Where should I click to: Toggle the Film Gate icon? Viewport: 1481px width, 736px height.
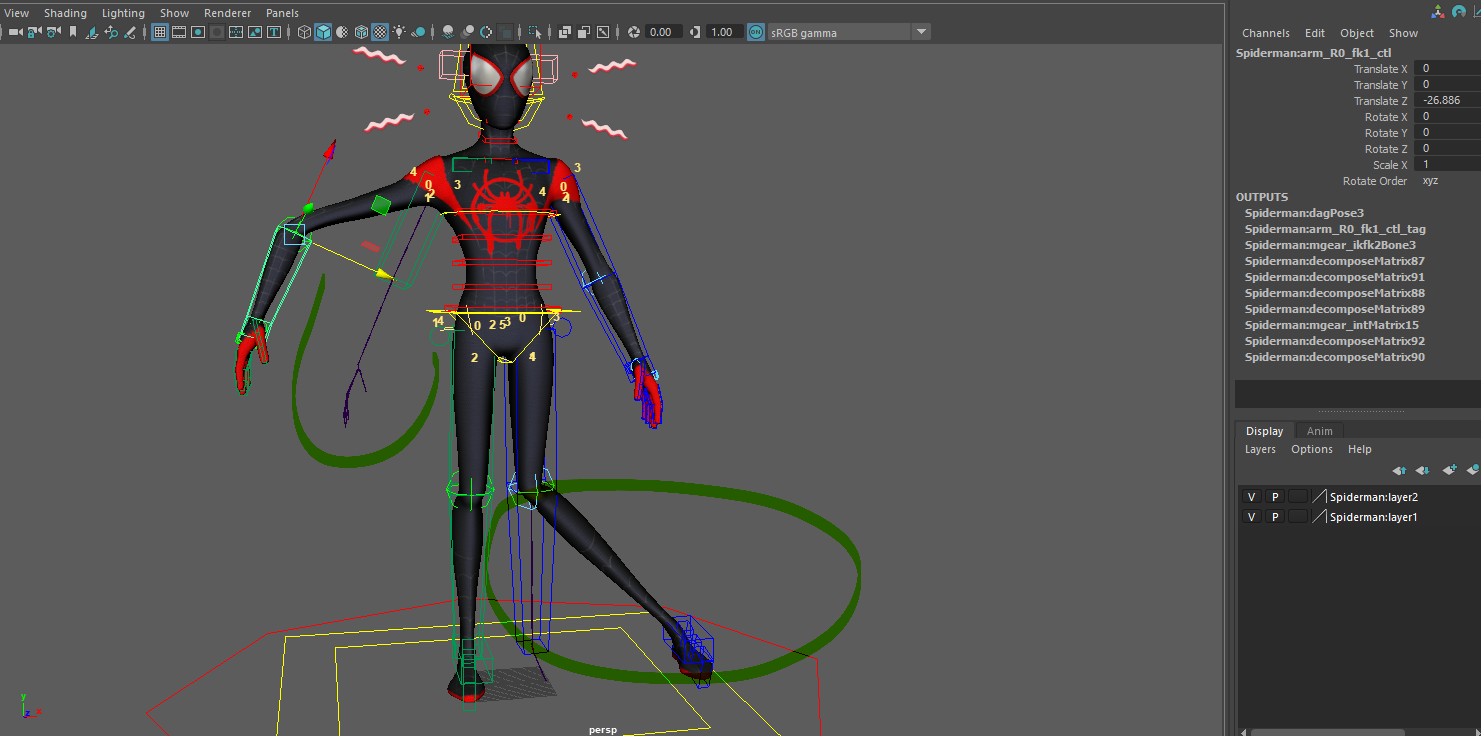point(179,32)
